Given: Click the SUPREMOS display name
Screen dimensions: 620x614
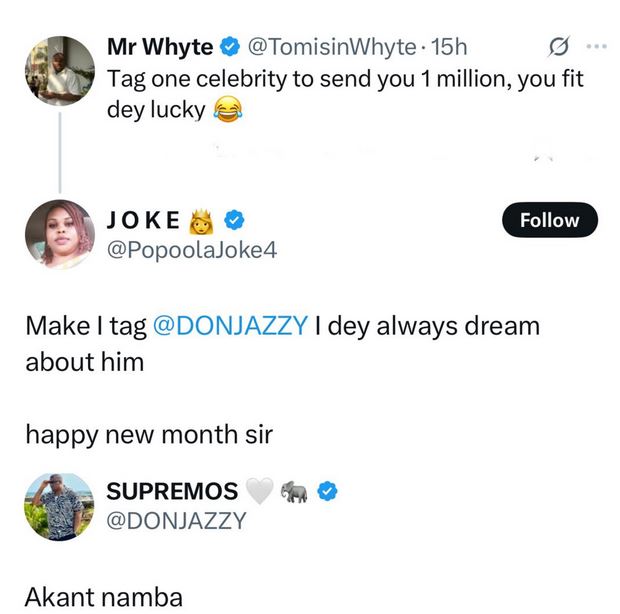Looking at the screenshot, I should (172, 490).
